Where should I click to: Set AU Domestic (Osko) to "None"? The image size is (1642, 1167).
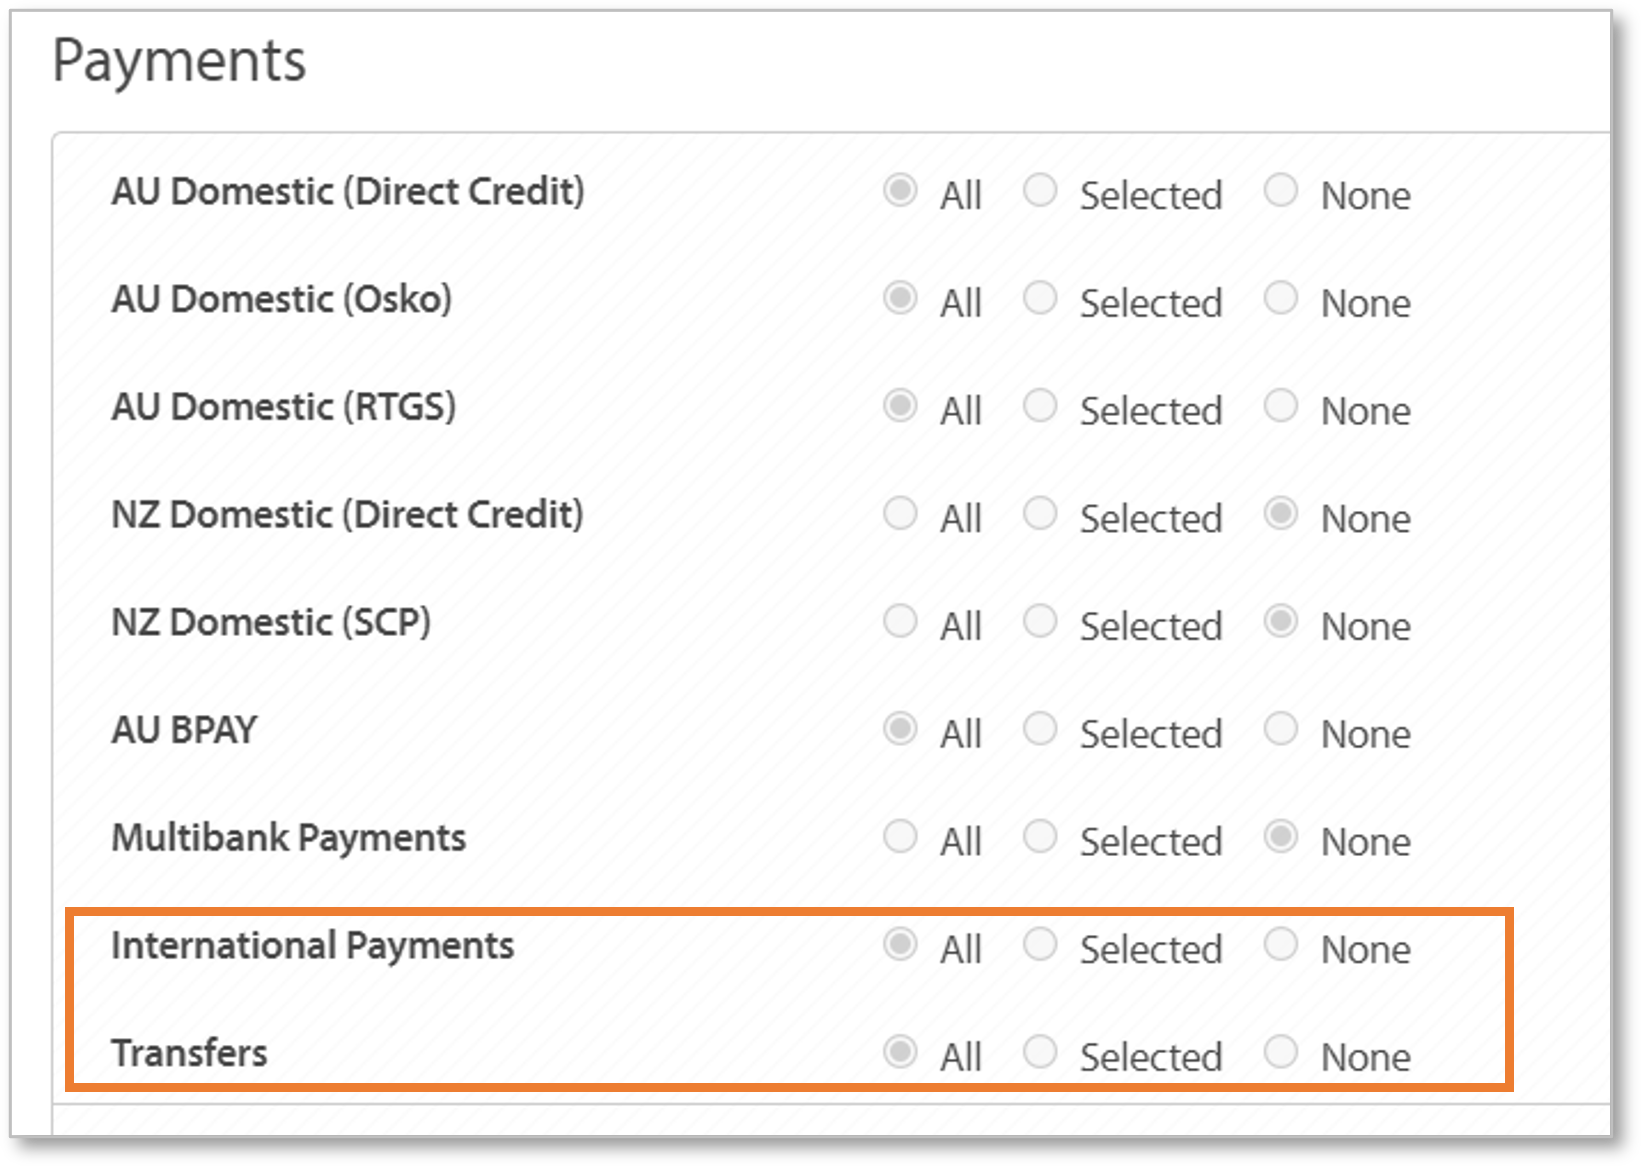click(1281, 298)
